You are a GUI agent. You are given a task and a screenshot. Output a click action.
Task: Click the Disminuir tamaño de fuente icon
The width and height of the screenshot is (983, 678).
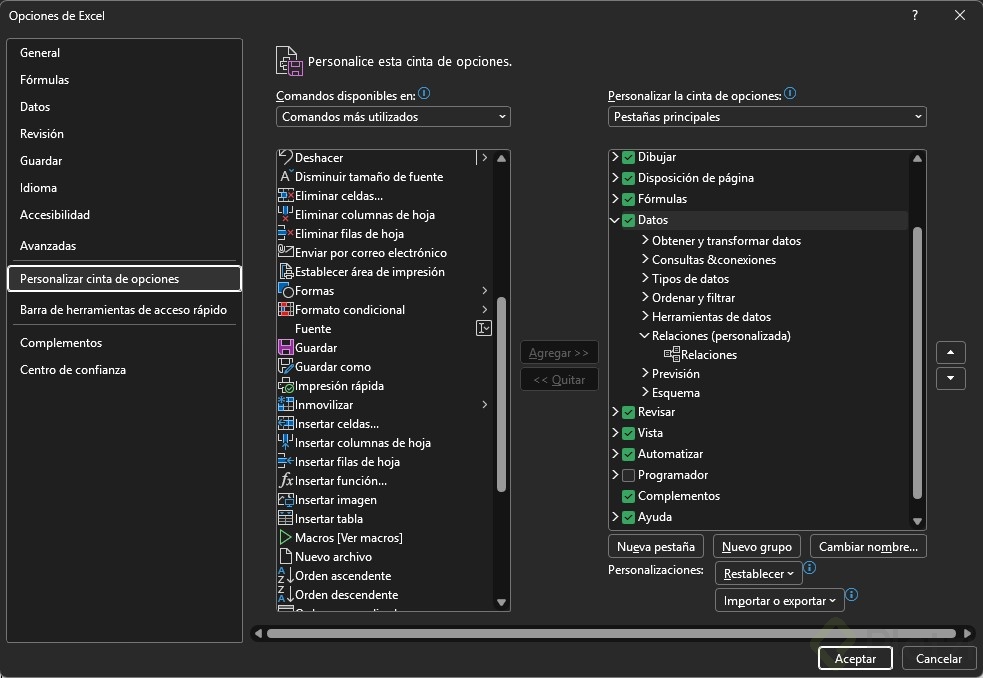pyautogui.click(x=286, y=176)
